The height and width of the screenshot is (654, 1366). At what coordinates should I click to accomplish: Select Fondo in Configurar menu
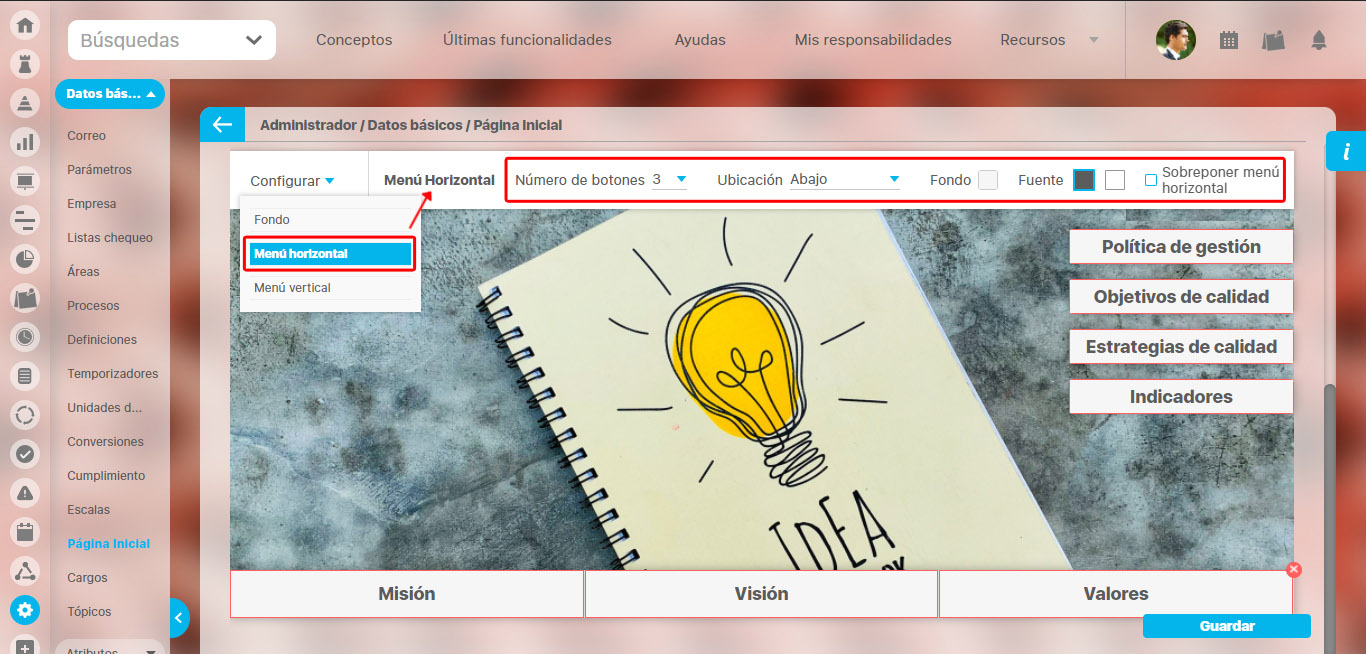click(272, 220)
